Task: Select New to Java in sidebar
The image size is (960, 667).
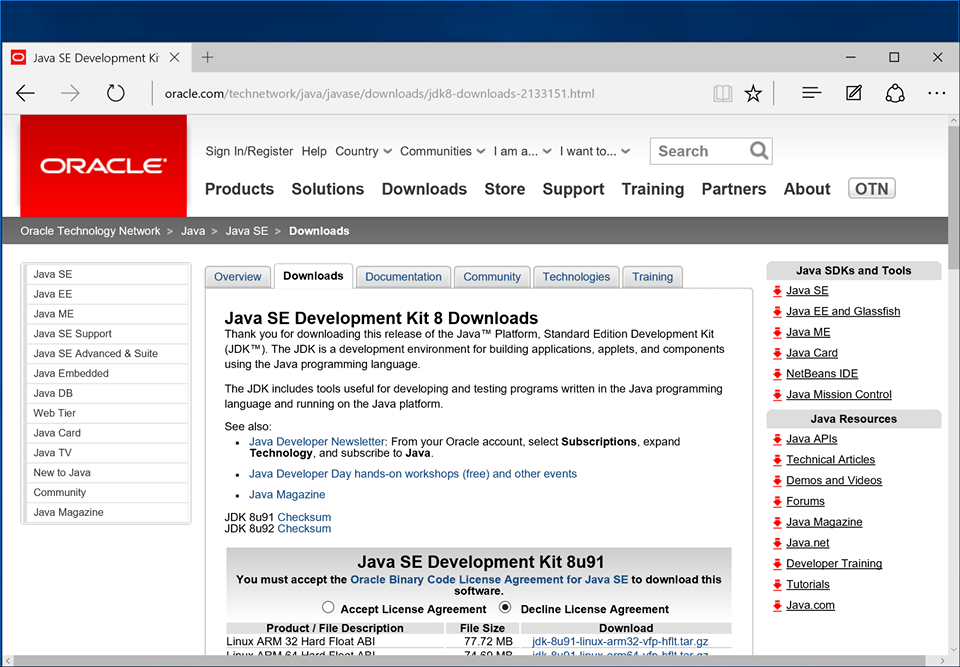Action: pos(107,472)
